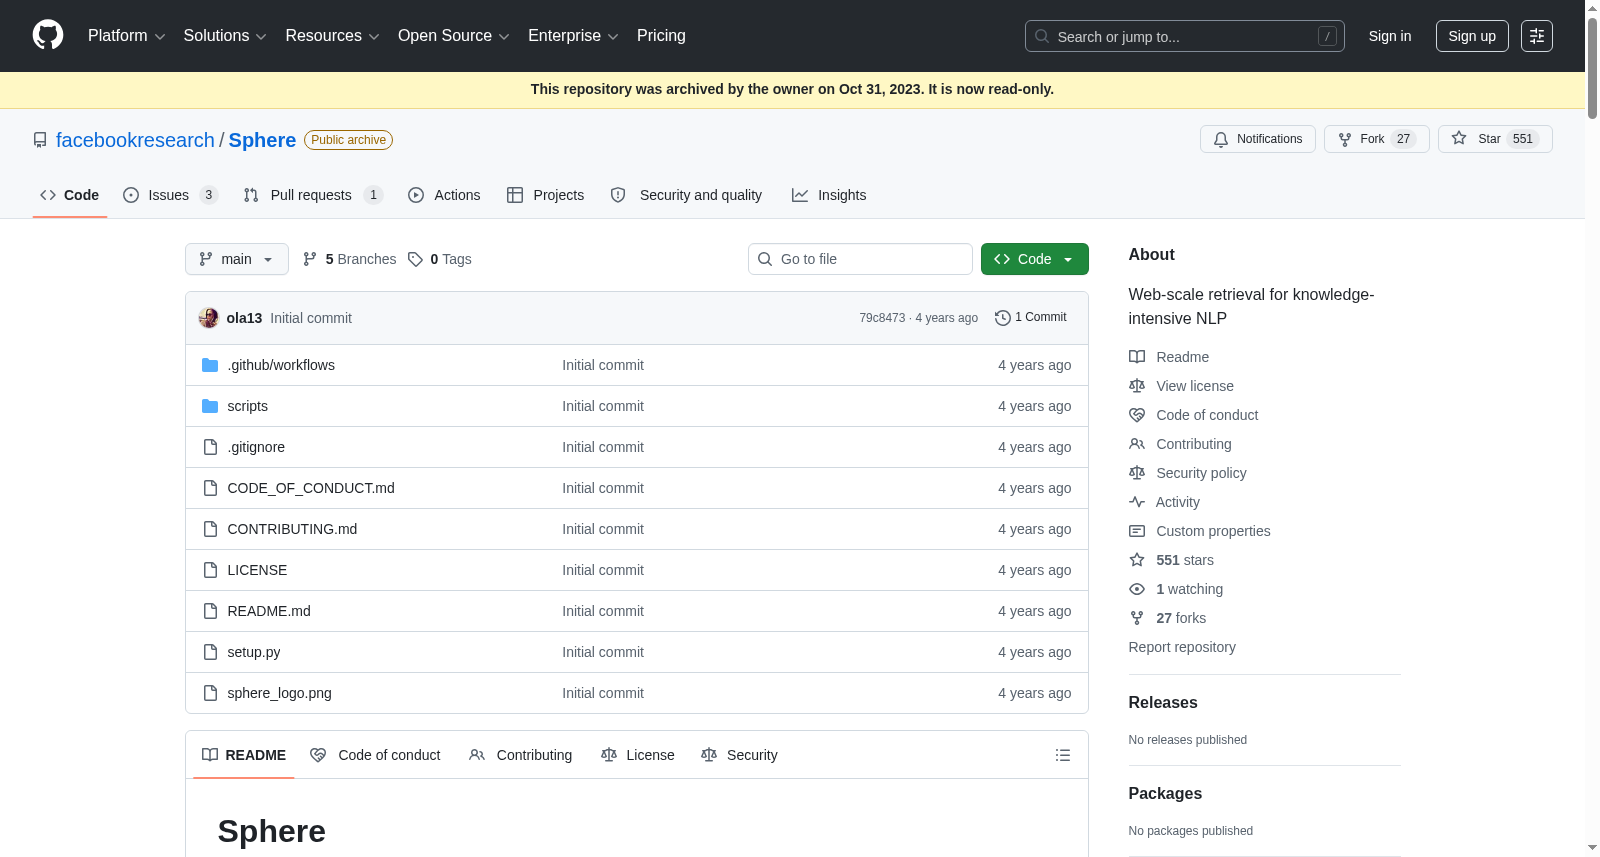Select the License tab in file viewer

point(638,755)
